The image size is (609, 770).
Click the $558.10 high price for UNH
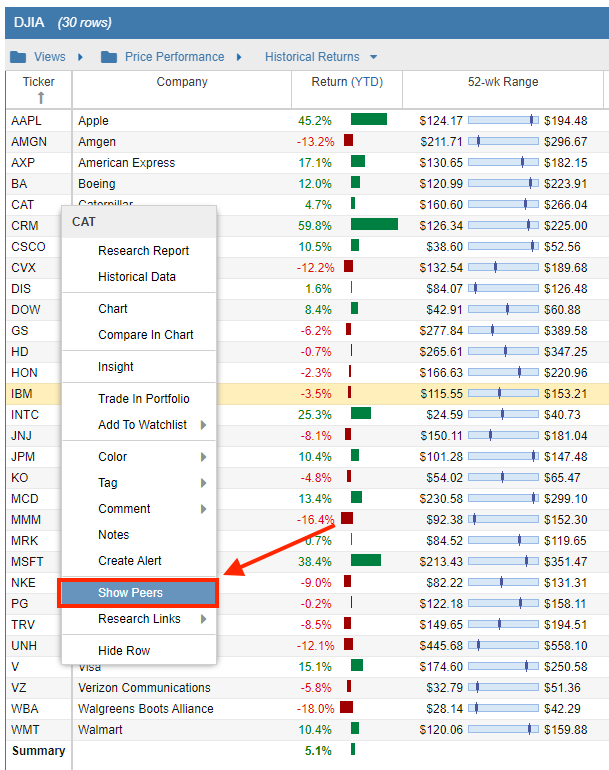(x=565, y=646)
